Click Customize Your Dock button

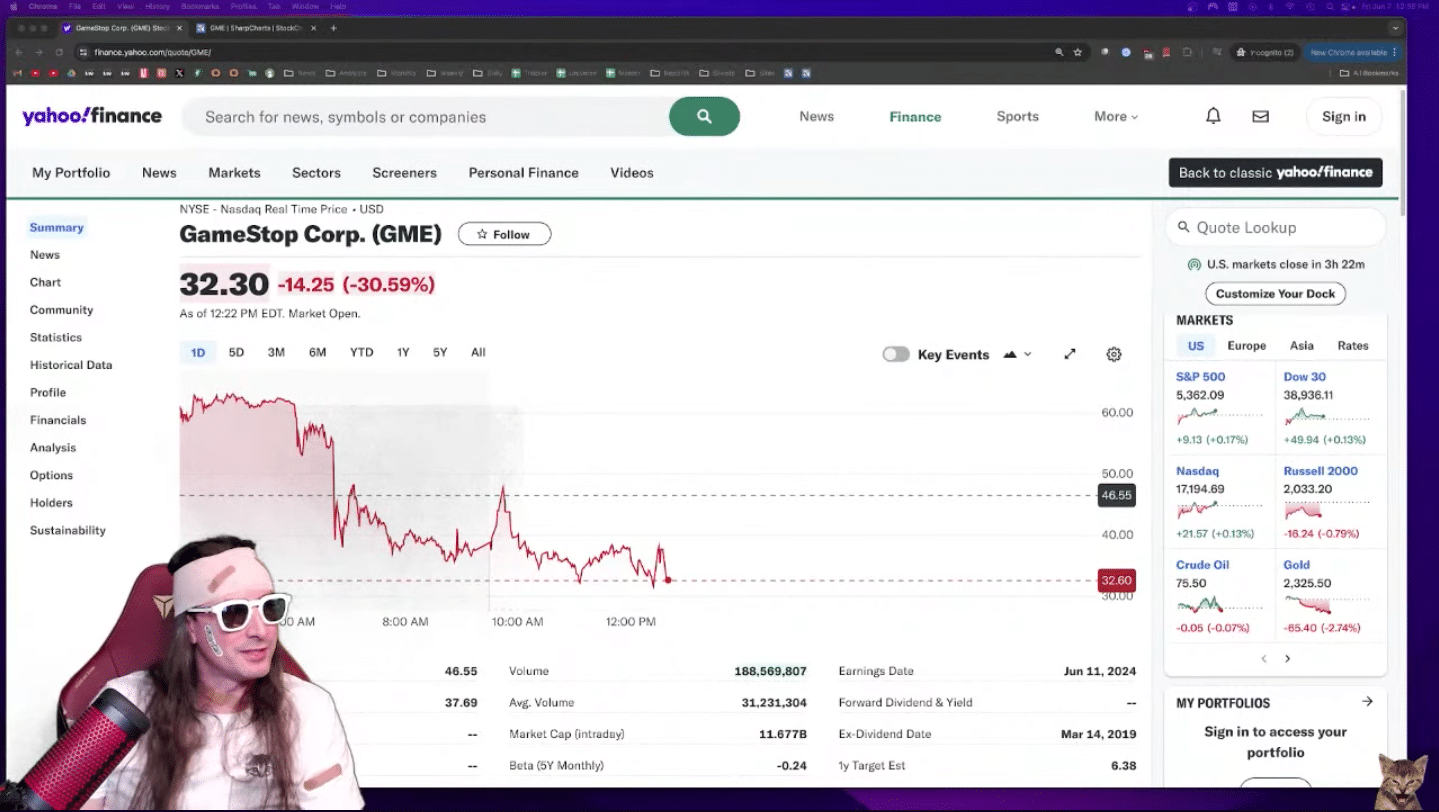[1275, 293]
